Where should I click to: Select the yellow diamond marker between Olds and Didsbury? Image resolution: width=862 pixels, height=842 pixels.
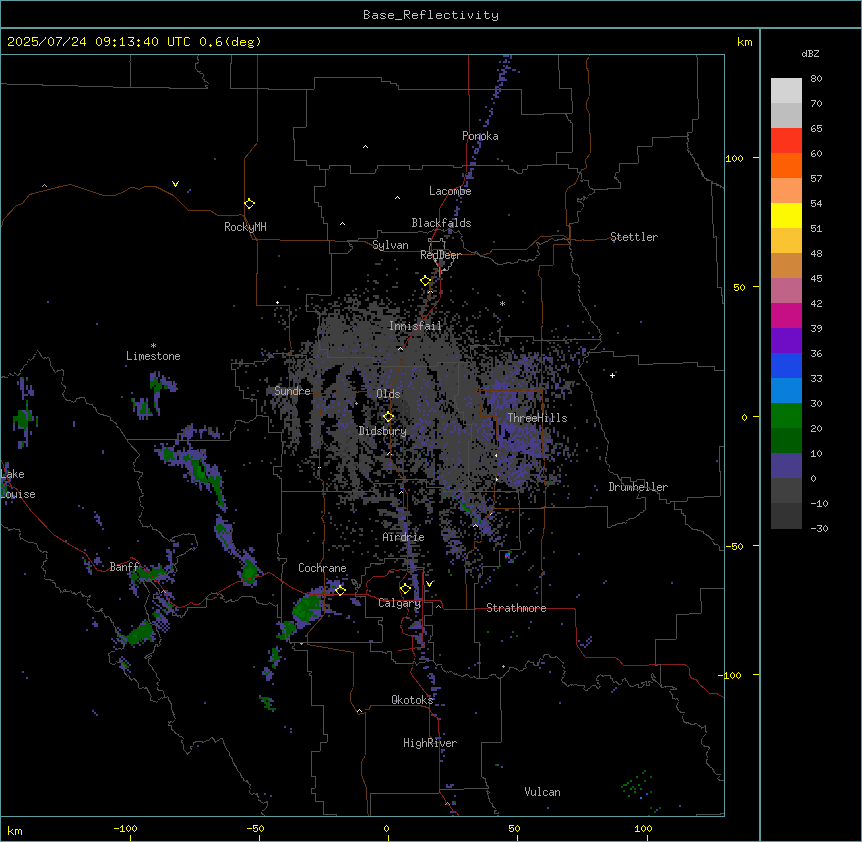coord(388,417)
